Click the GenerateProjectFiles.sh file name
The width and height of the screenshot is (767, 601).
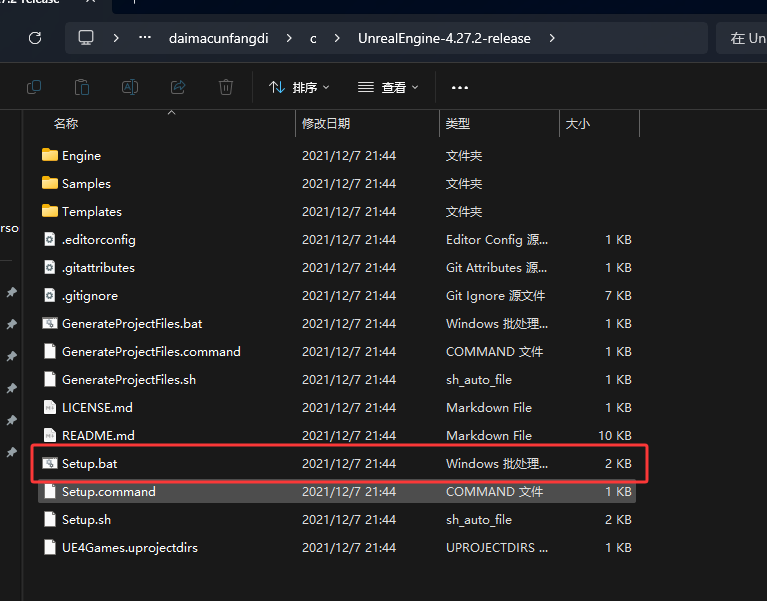pos(129,379)
